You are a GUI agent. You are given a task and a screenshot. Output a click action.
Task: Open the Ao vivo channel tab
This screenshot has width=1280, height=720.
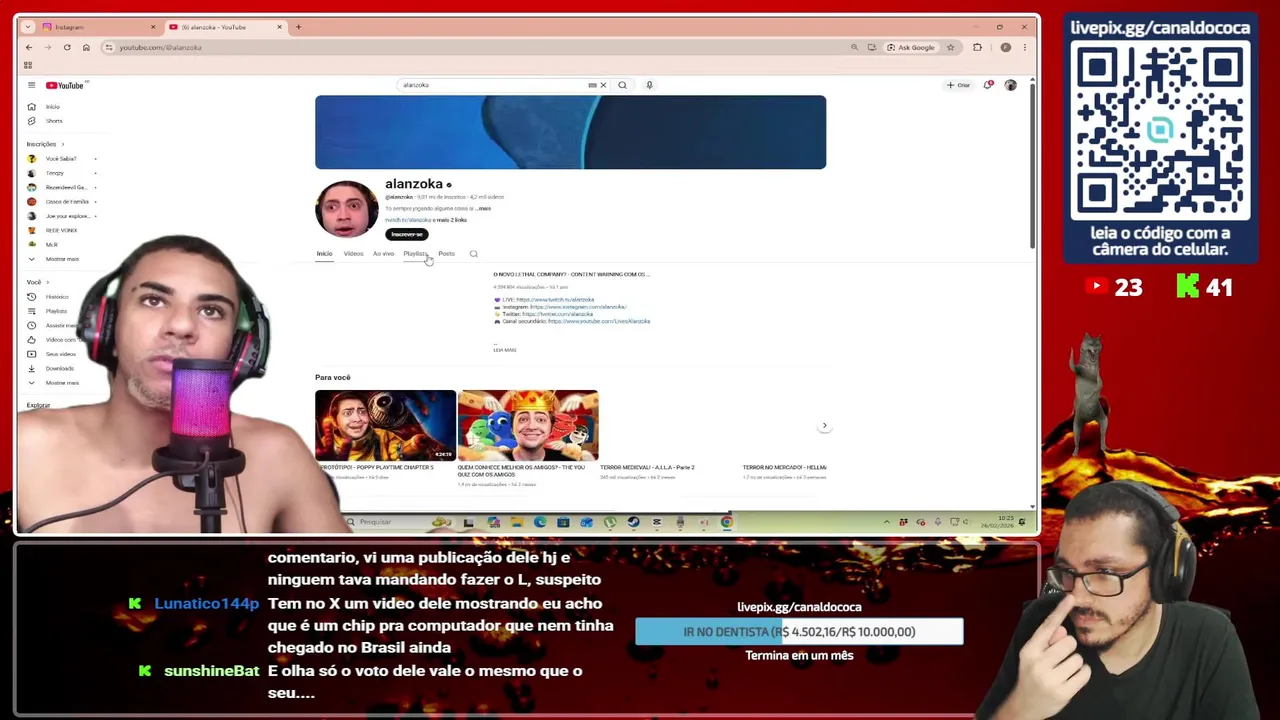coord(383,254)
